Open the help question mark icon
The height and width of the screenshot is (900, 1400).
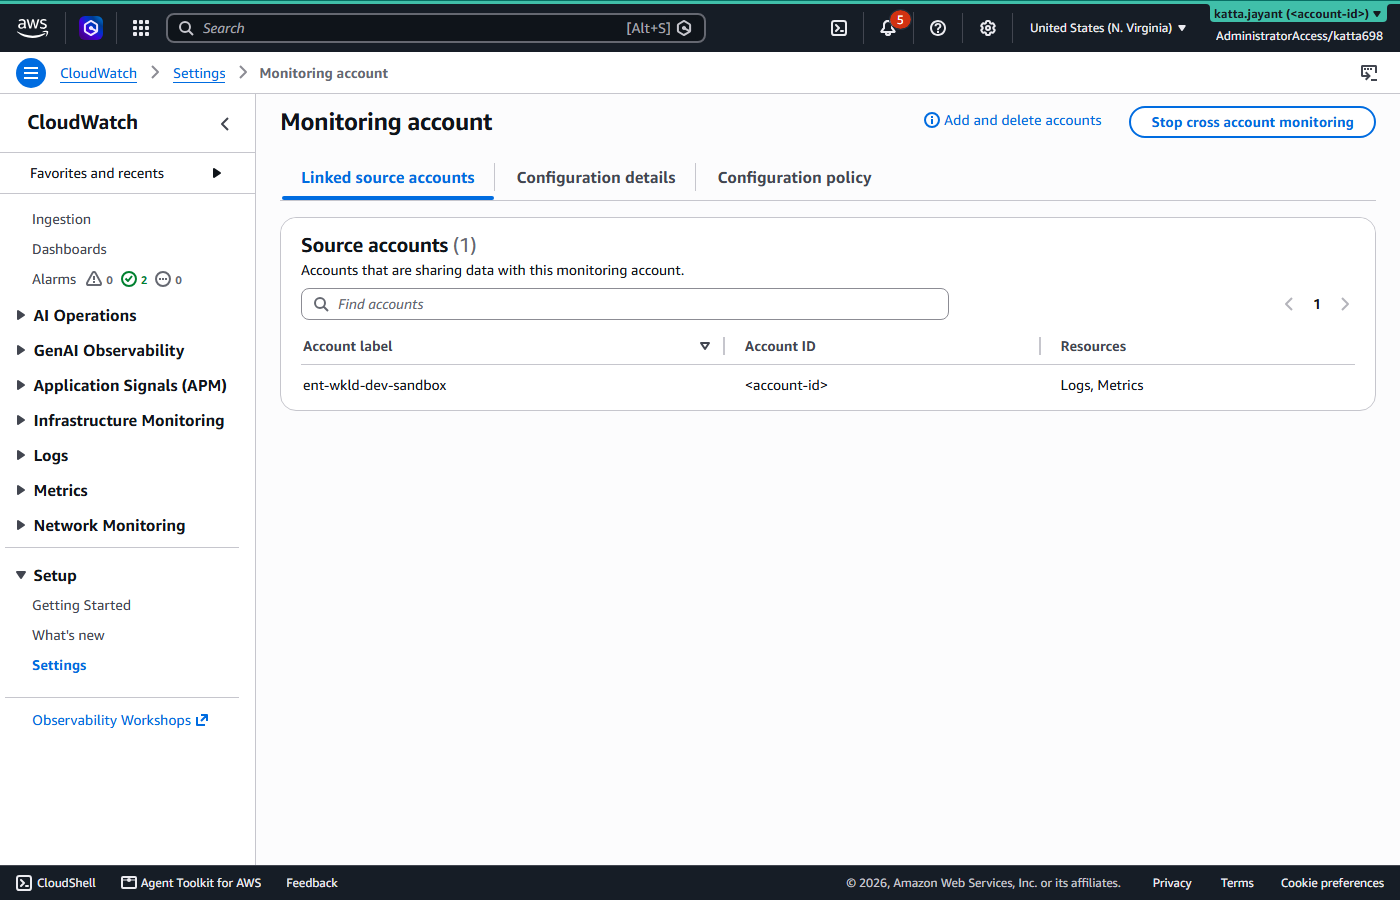click(938, 28)
